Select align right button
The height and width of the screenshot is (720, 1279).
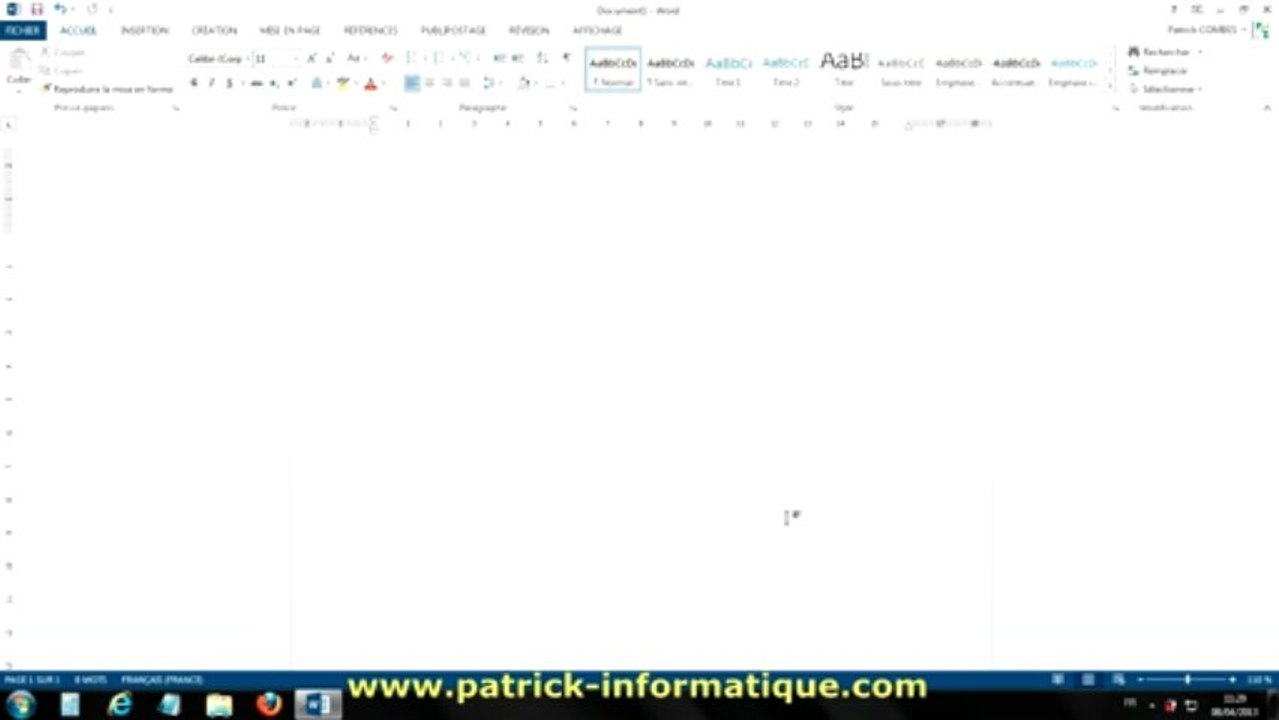pyautogui.click(x=447, y=83)
